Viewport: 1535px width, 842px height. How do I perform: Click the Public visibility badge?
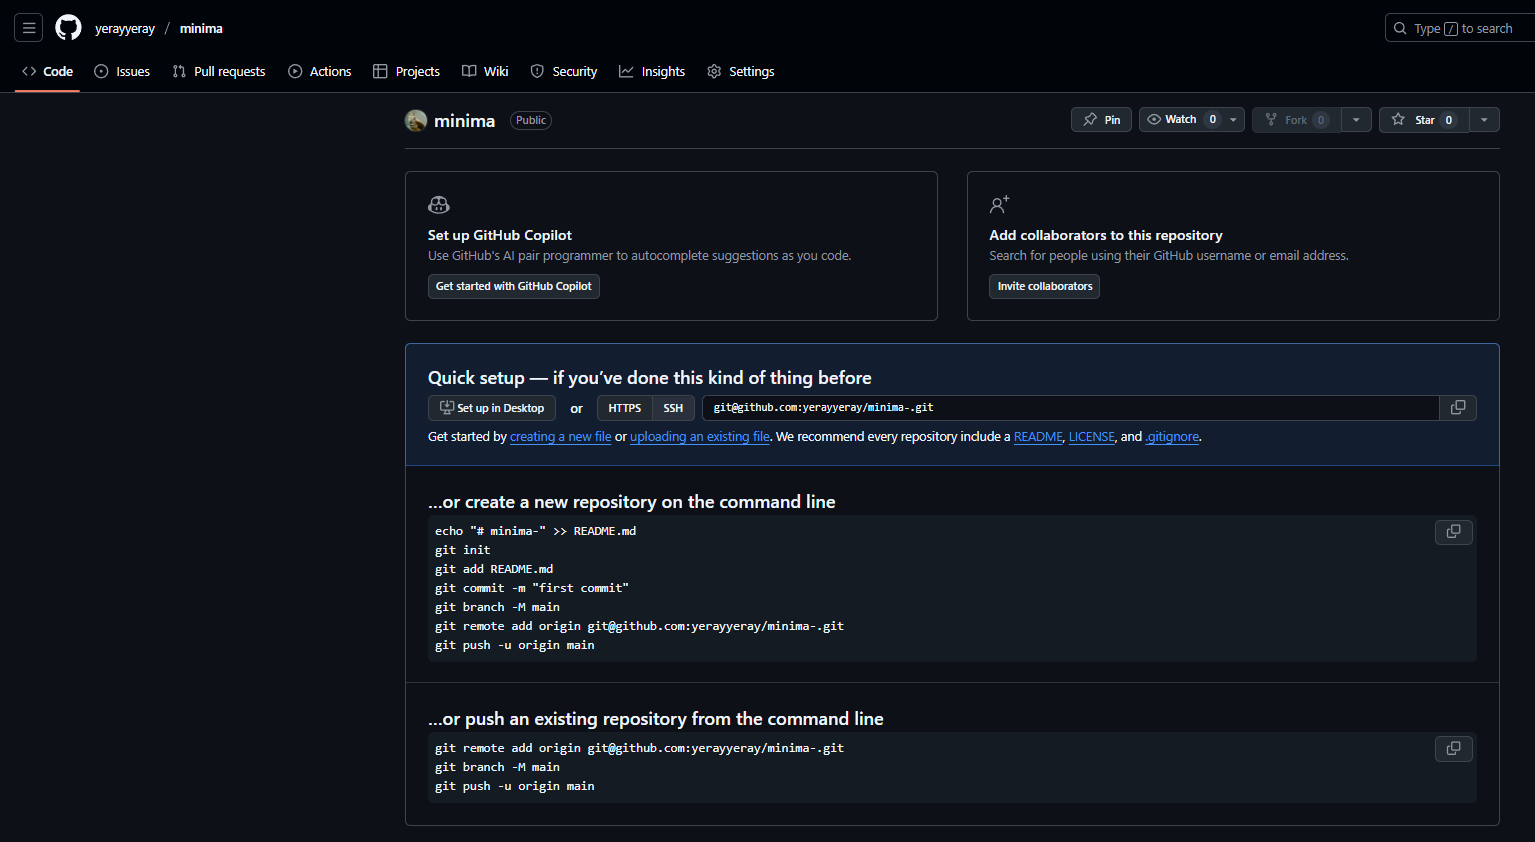pos(530,120)
